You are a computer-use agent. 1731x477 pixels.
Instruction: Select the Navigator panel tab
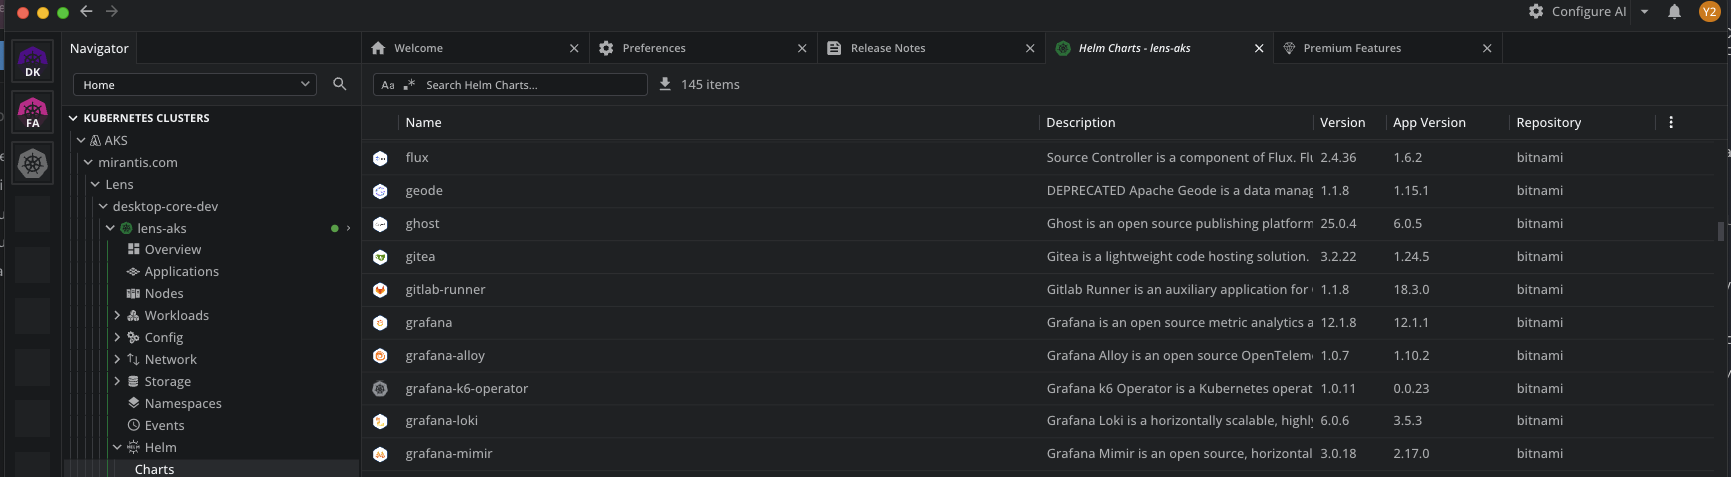(x=99, y=48)
